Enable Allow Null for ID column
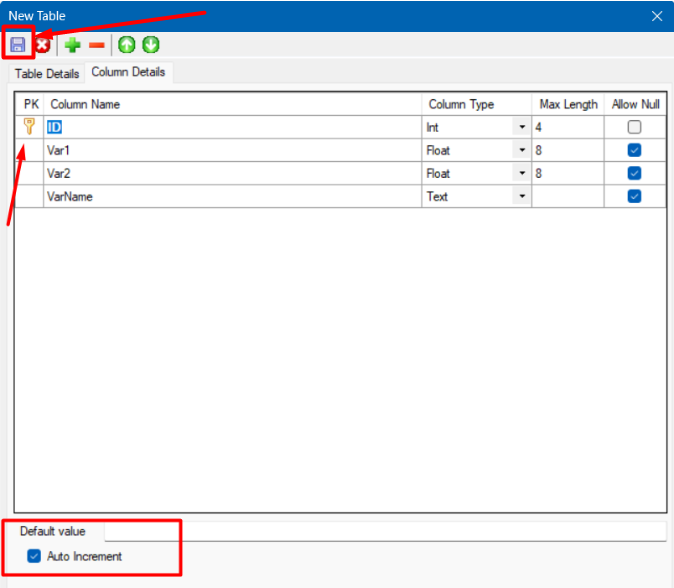The image size is (674, 588). click(634, 128)
